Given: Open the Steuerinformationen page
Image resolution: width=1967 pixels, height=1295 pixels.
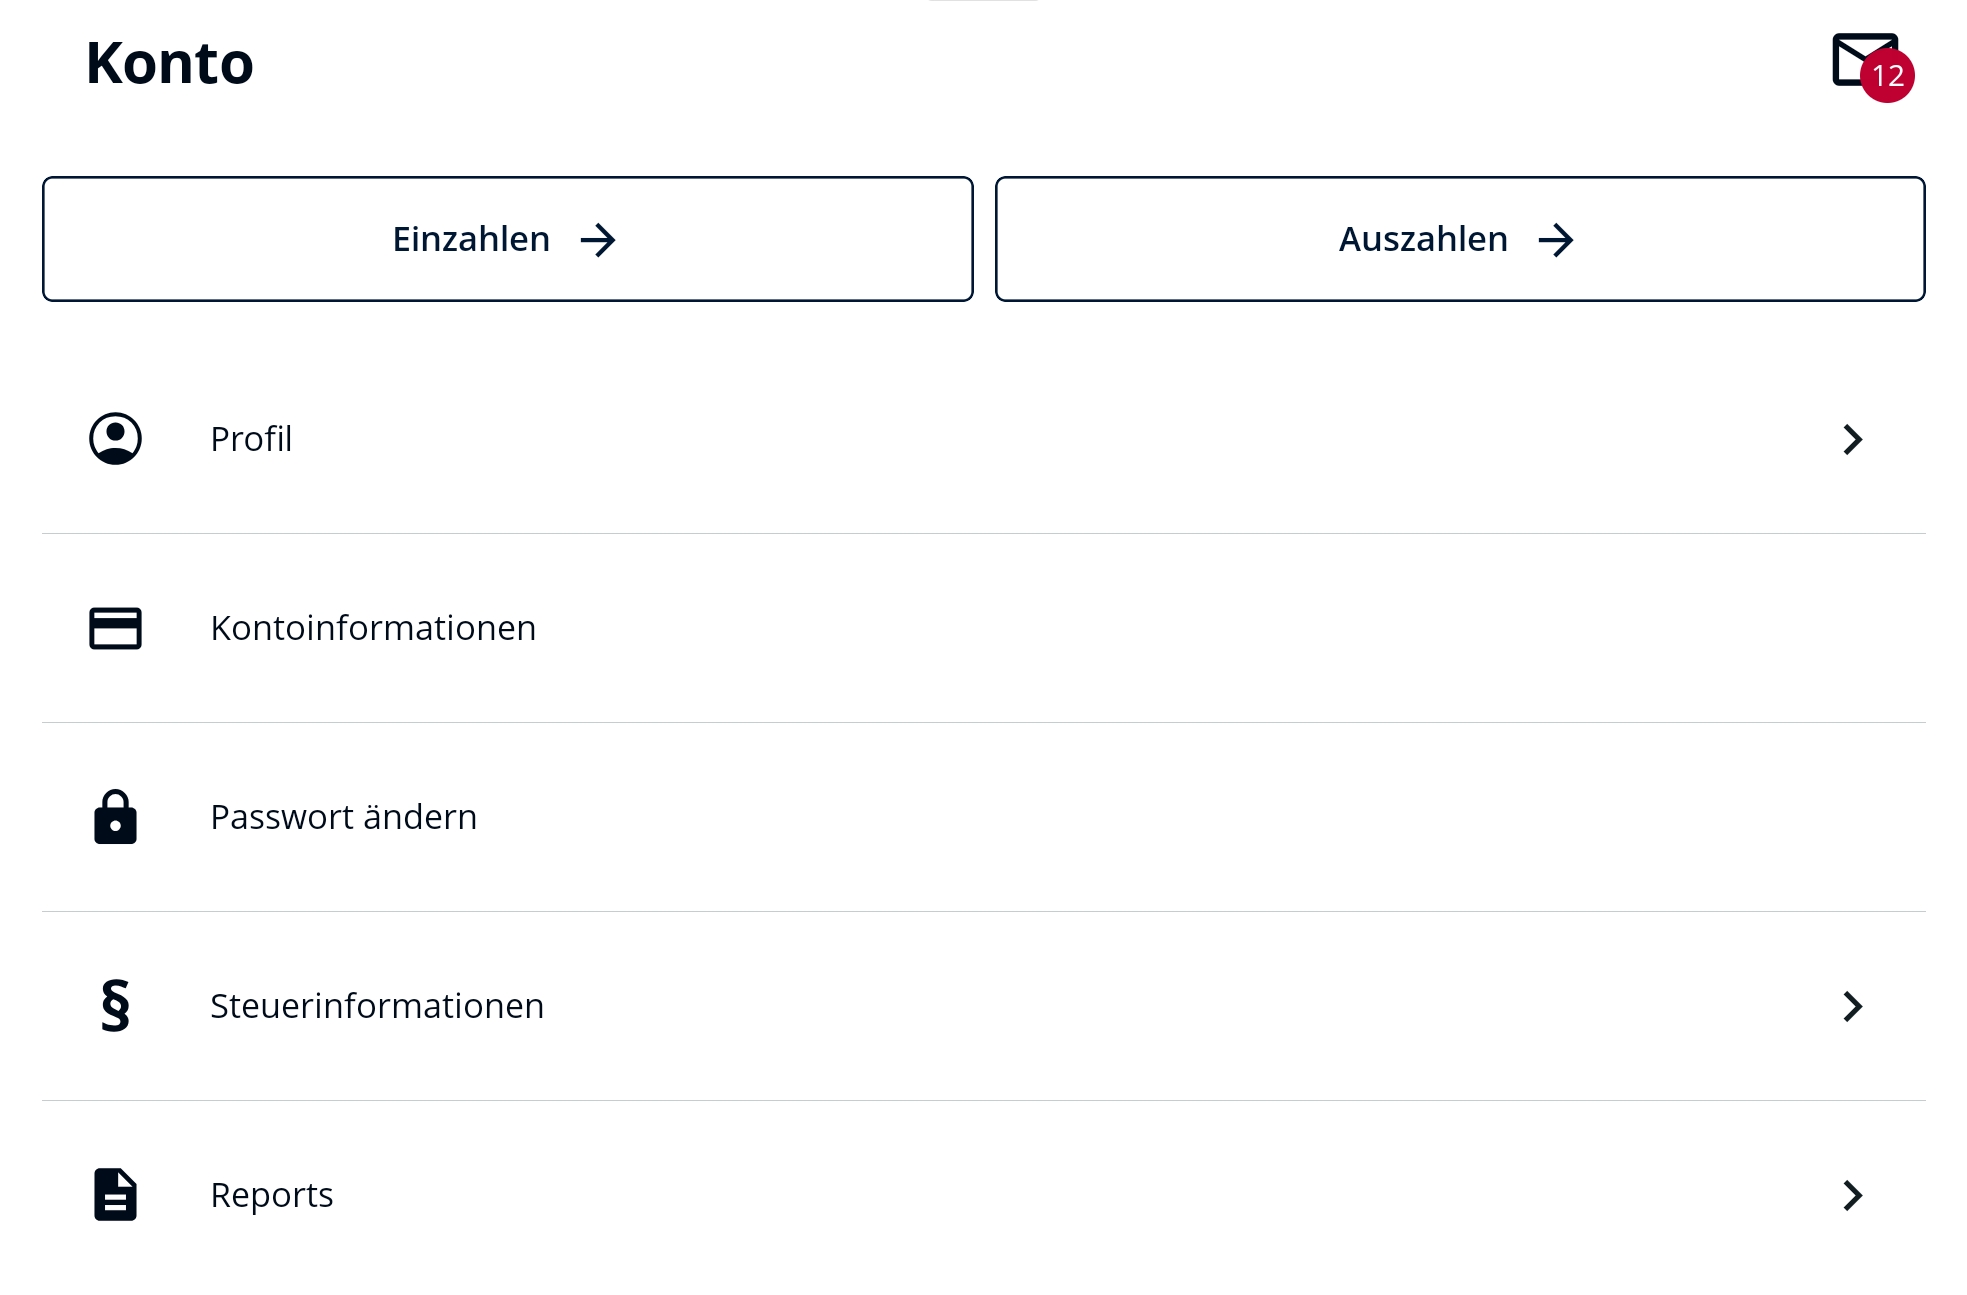Looking at the screenshot, I should [377, 1007].
